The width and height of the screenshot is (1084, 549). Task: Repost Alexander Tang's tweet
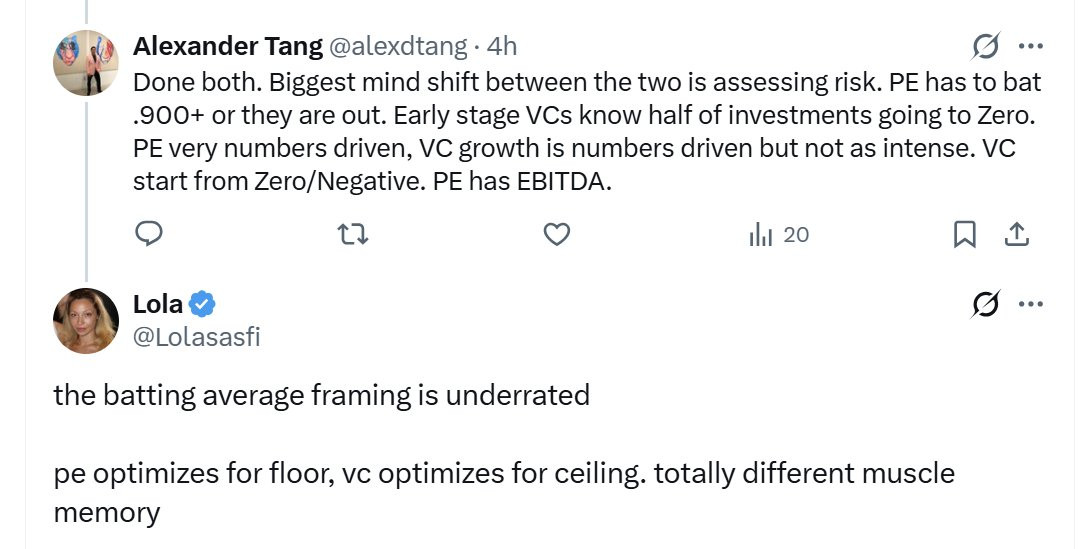(x=352, y=234)
